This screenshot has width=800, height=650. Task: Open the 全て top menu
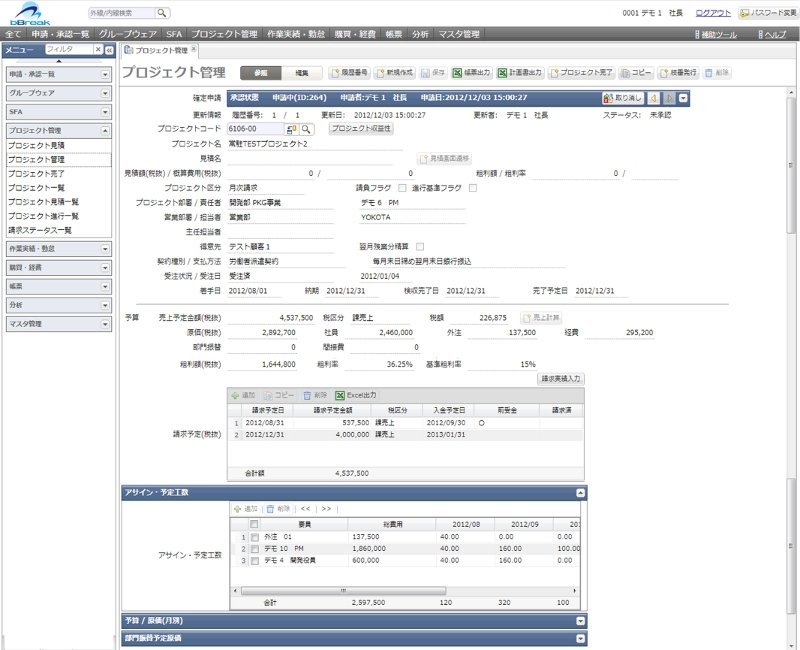coord(13,34)
